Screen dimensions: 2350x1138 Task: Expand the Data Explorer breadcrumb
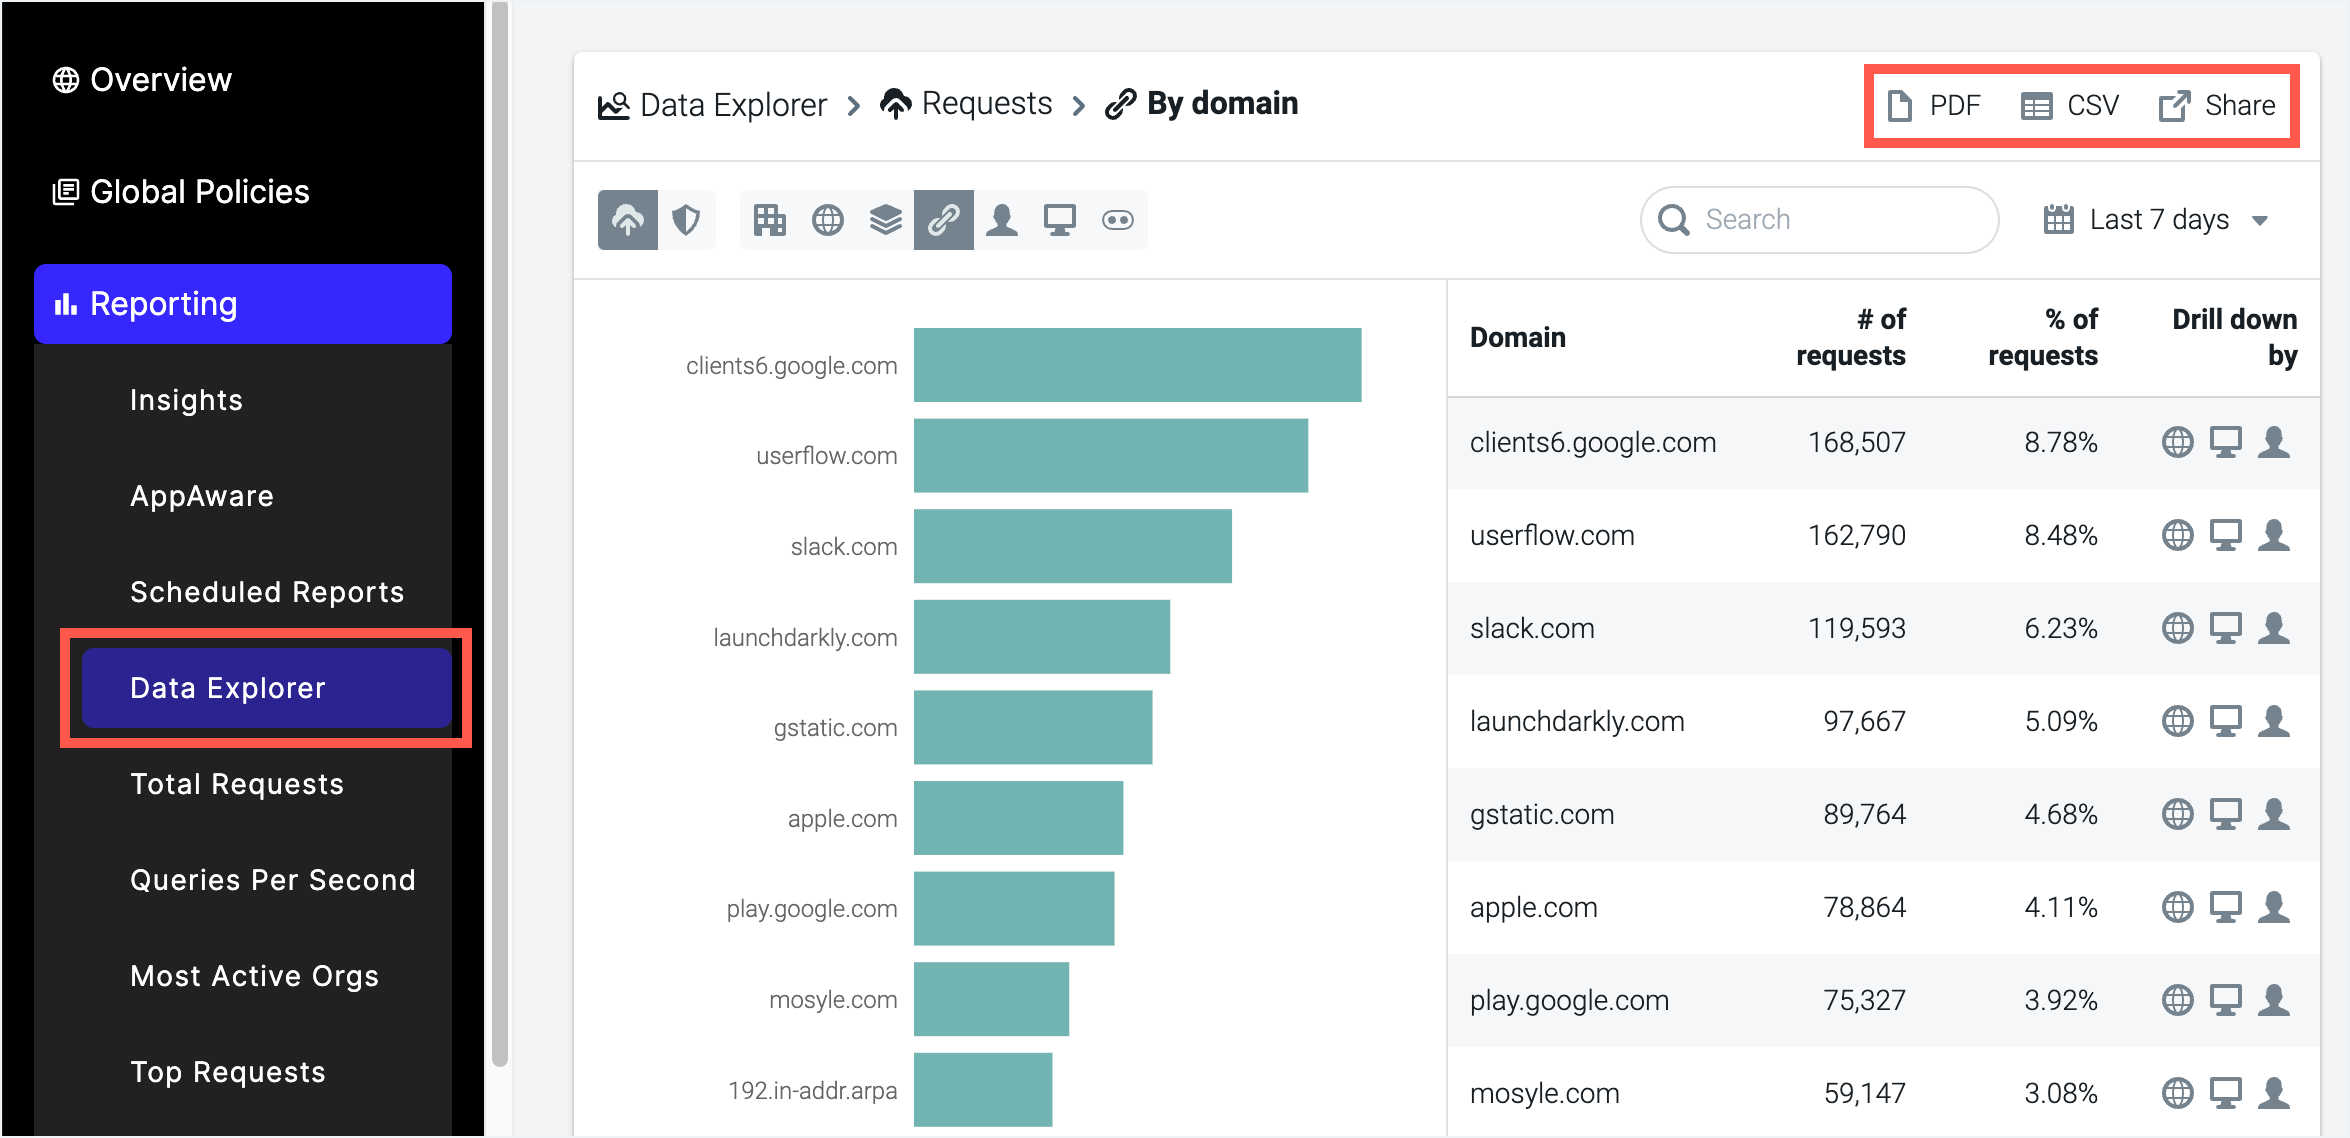732,103
